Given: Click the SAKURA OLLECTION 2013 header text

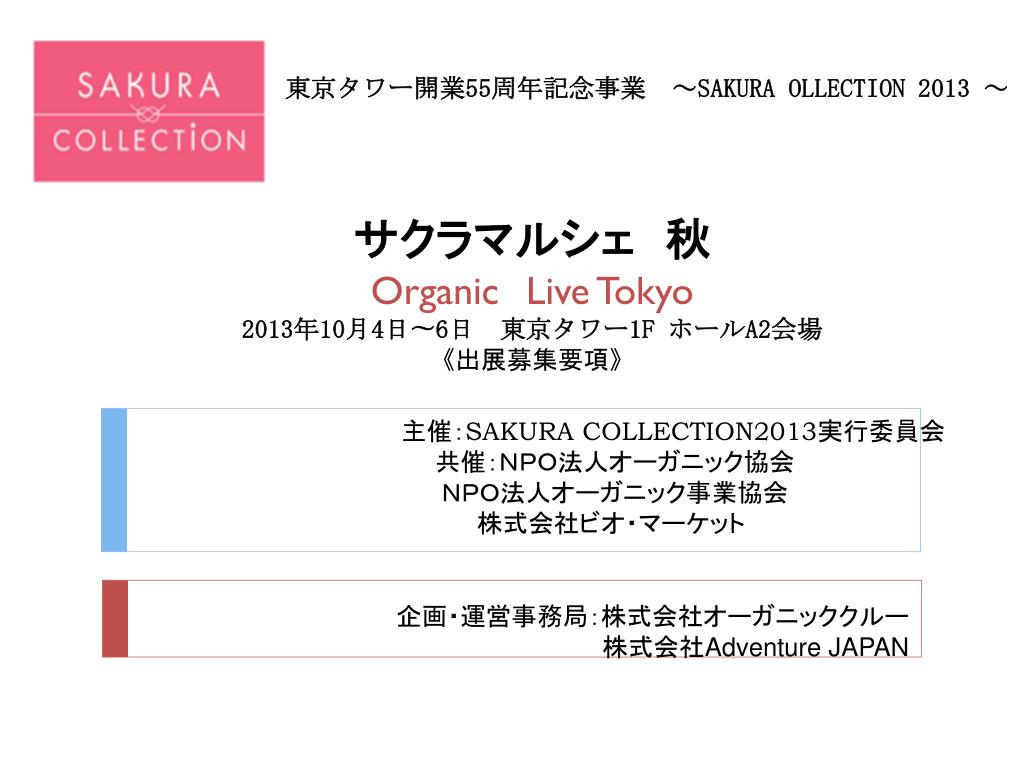Looking at the screenshot, I should [833, 88].
